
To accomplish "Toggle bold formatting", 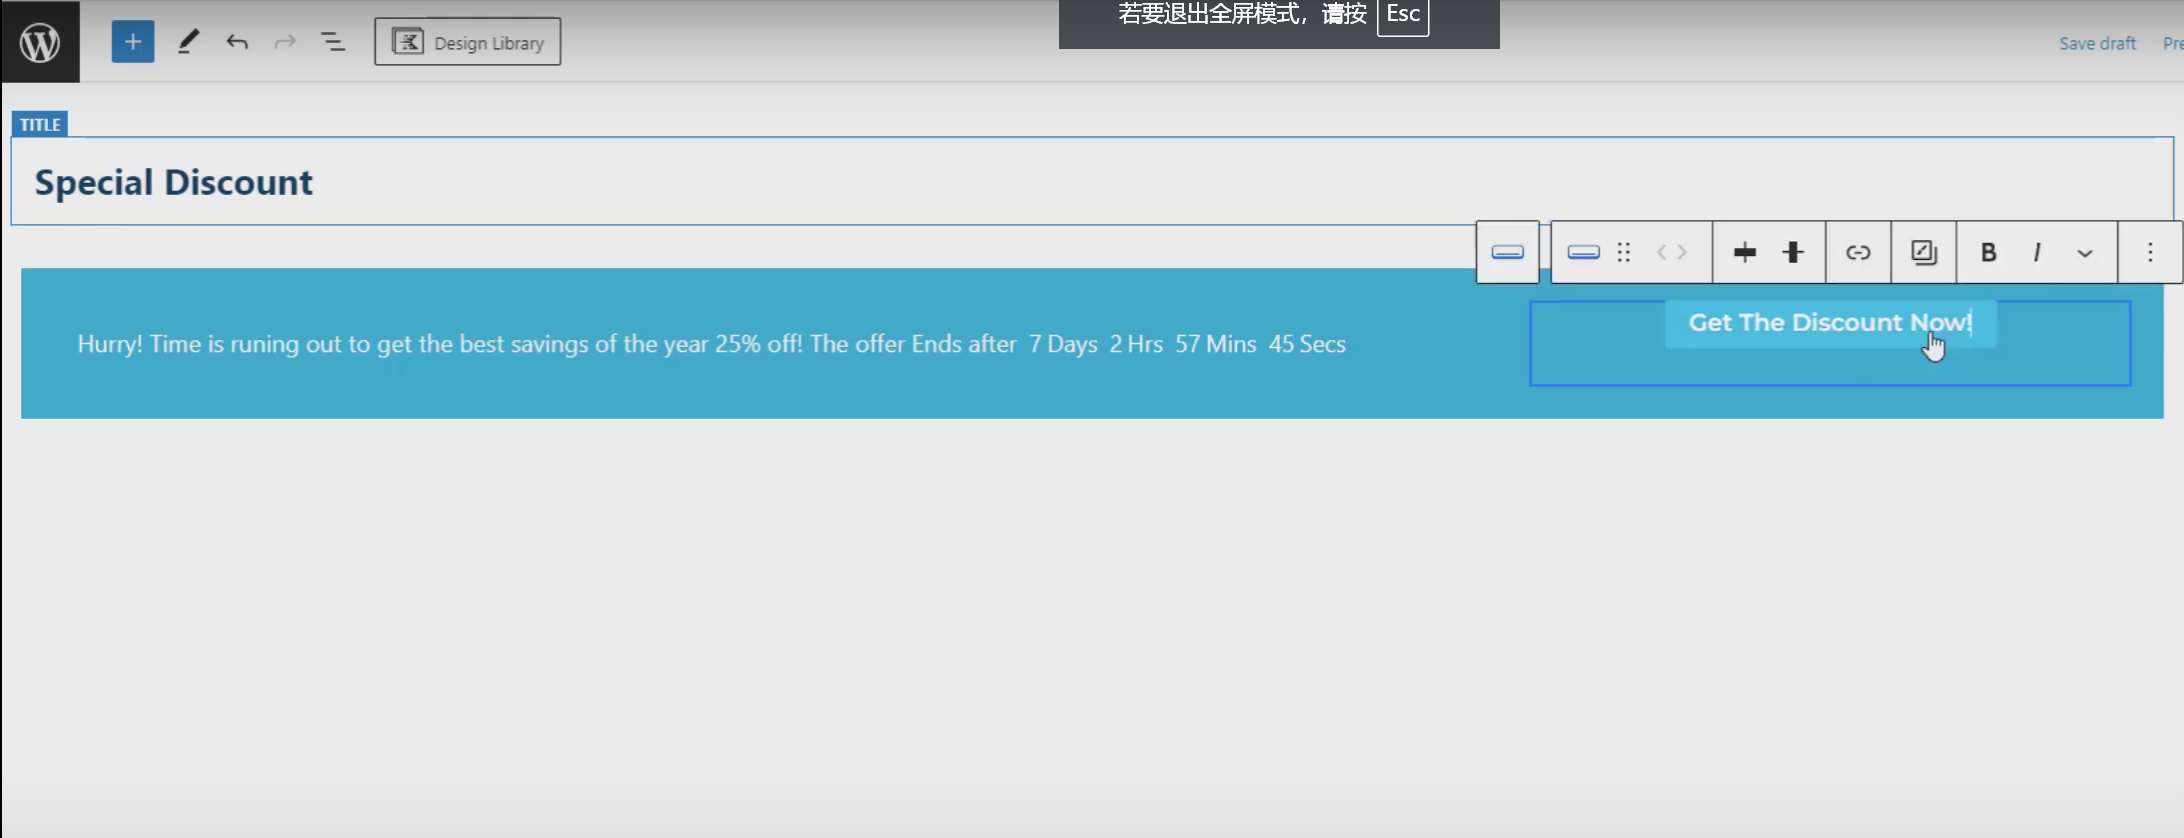I will [1988, 252].
